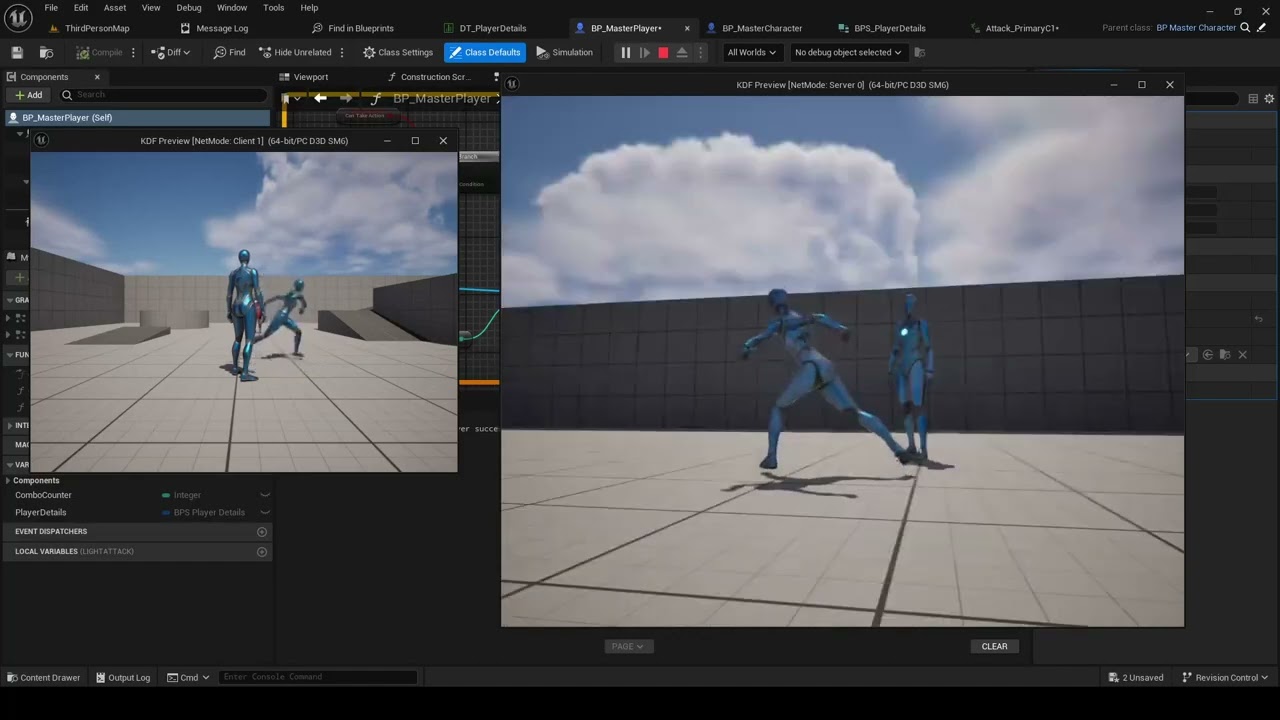Switch to Attack_PrimaryC1 tab
This screenshot has height=720, width=1280.
pyautogui.click(x=1022, y=28)
